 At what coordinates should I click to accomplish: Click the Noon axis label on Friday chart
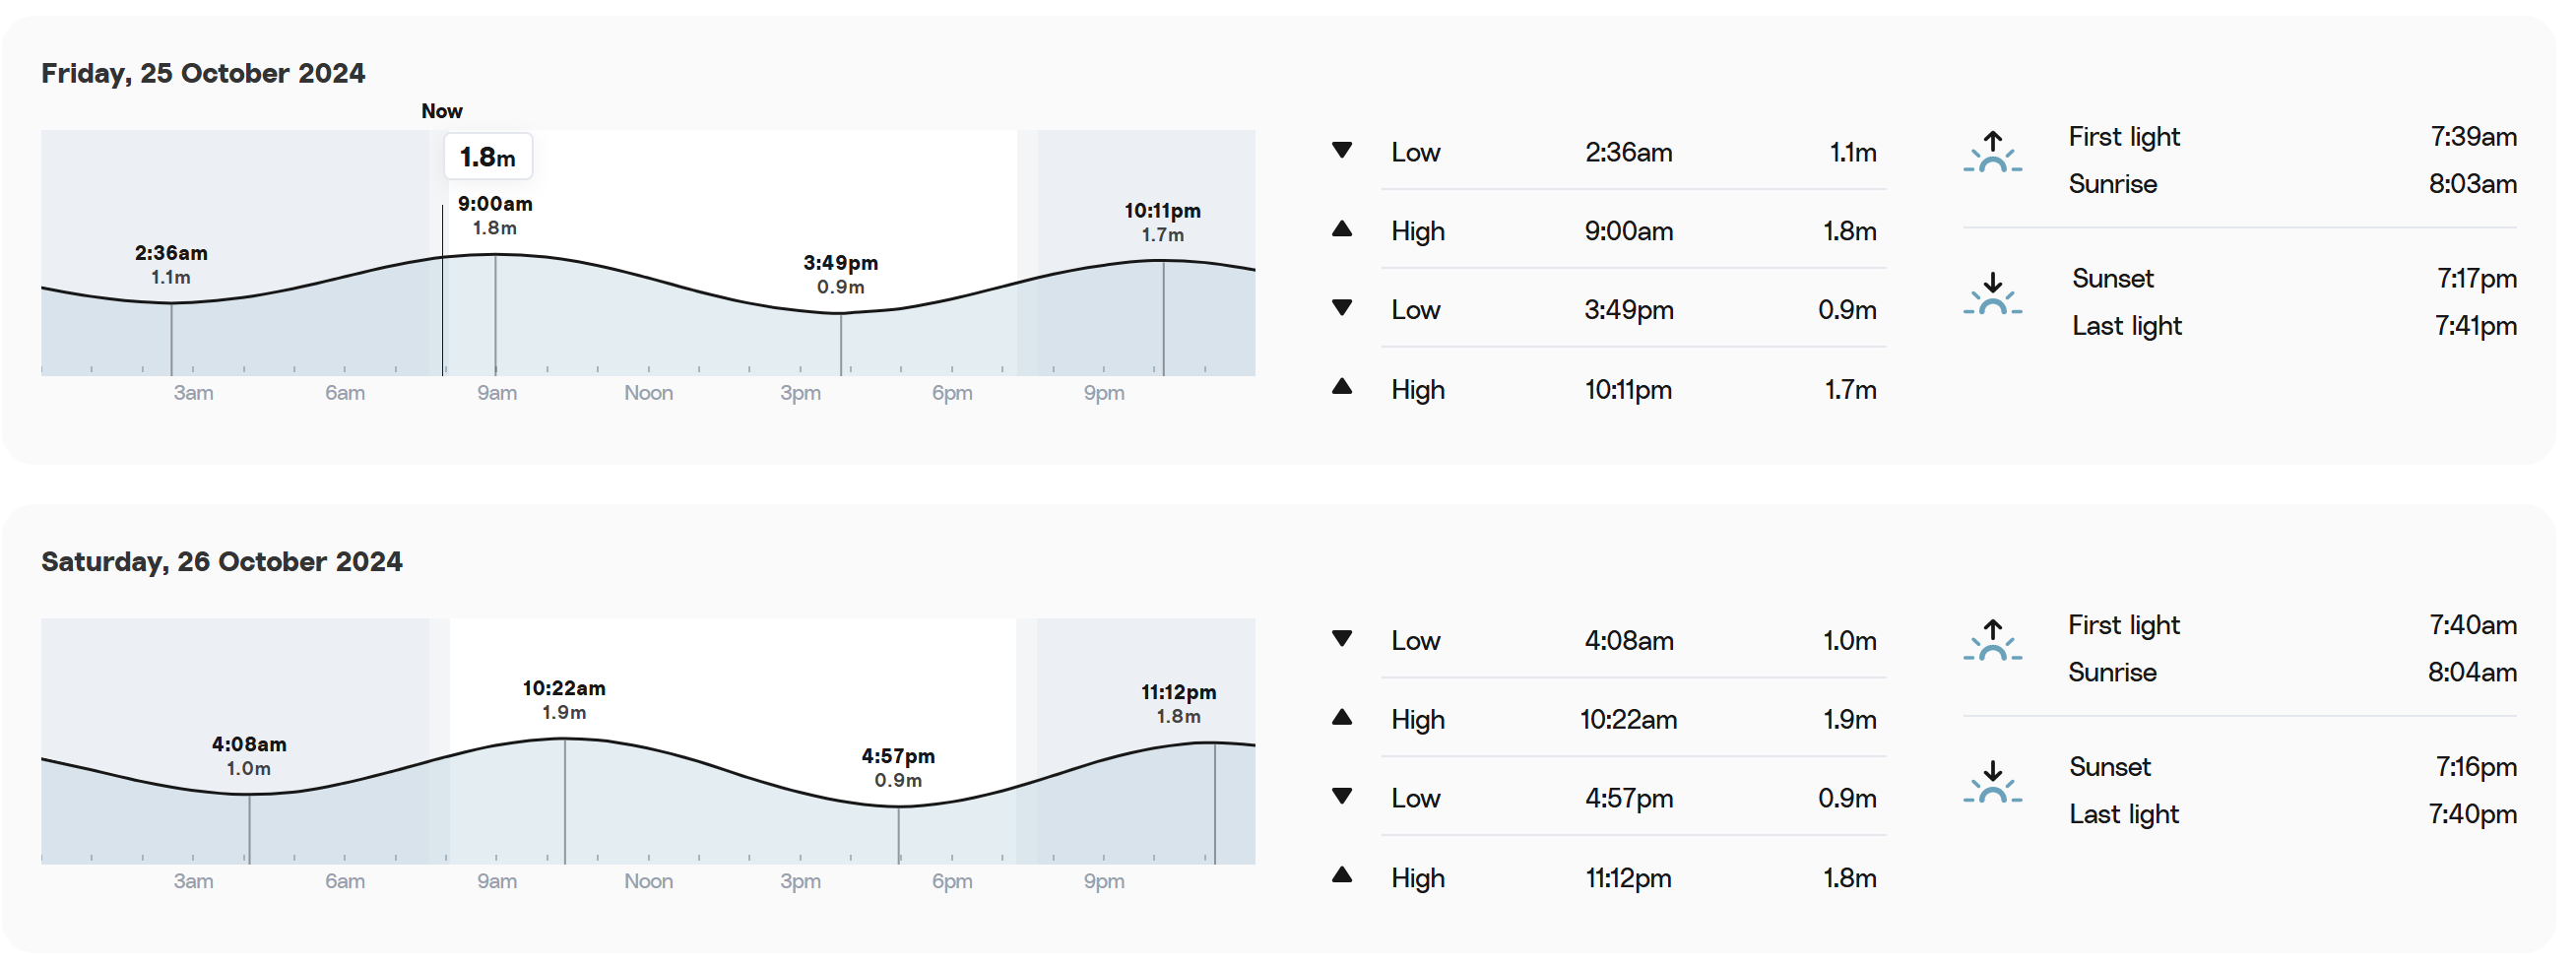[648, 393]
